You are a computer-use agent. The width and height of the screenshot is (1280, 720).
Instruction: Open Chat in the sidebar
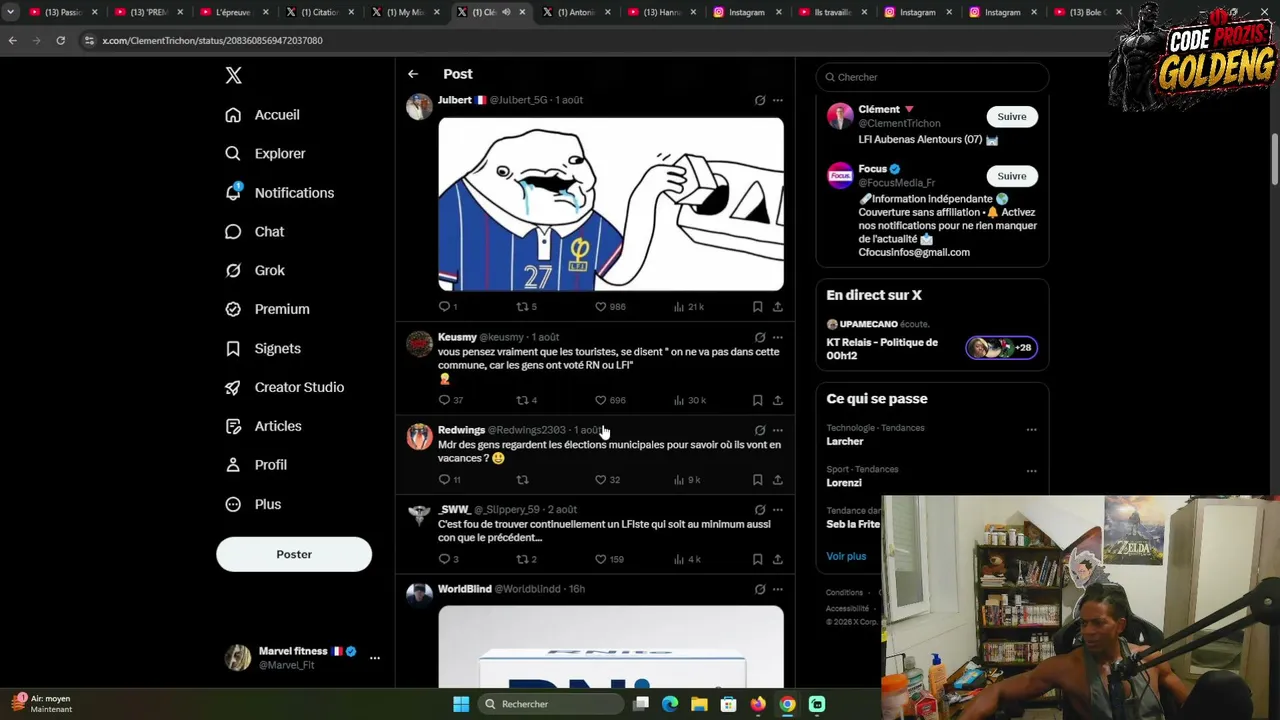(255, 232)
